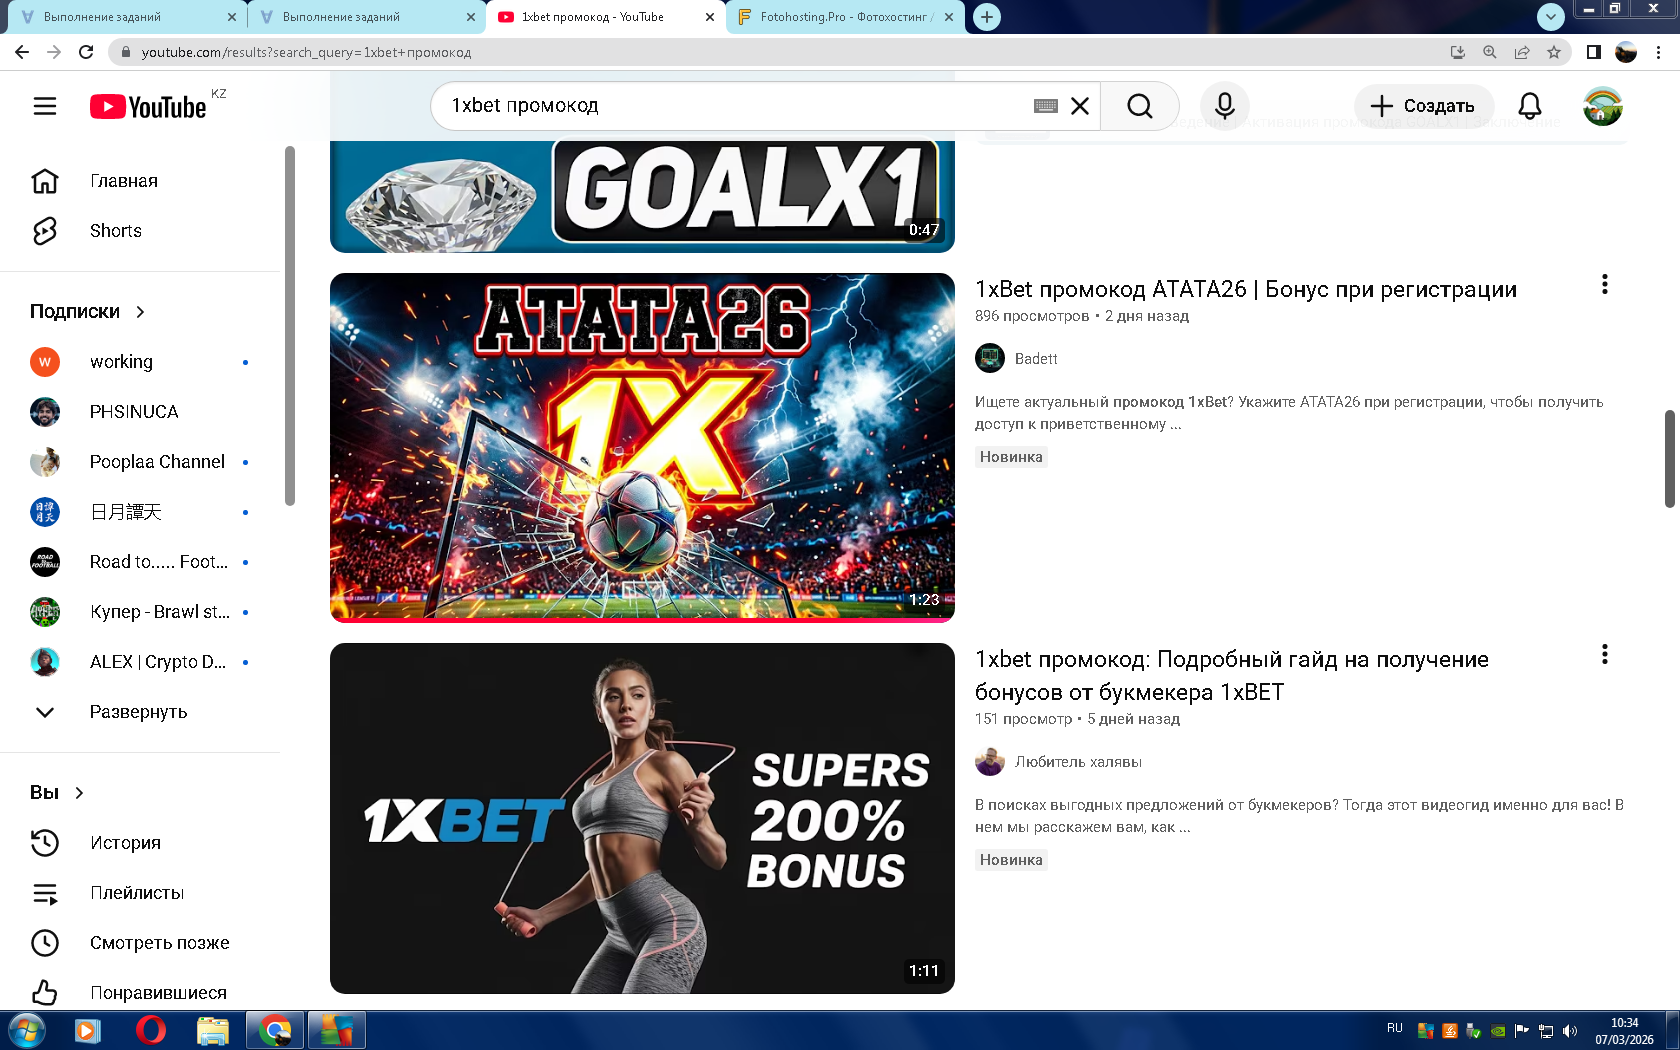
Task: Switch to Chrome on the taskbar
Action: (275, 1030)
